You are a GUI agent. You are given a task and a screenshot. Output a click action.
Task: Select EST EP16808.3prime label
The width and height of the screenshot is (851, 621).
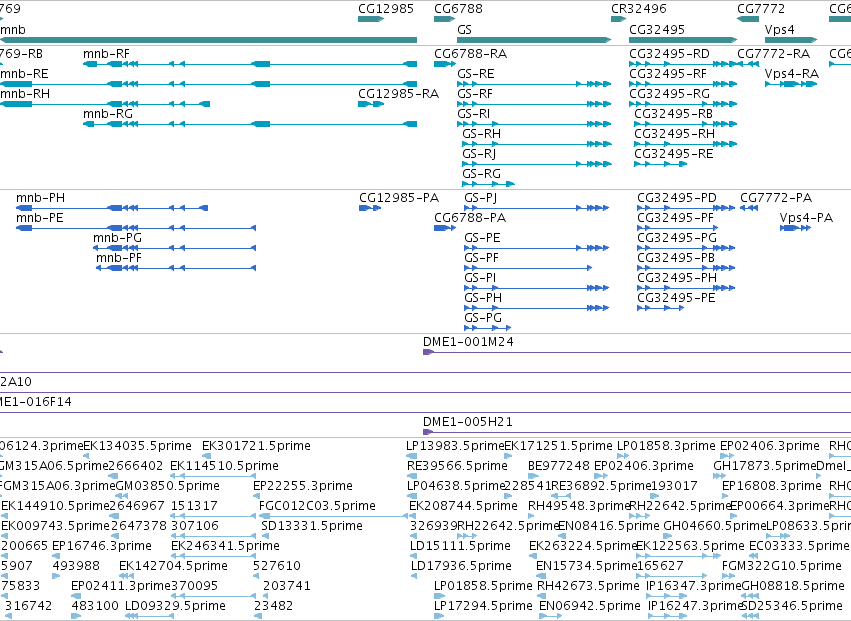click(x=772, y=486)
